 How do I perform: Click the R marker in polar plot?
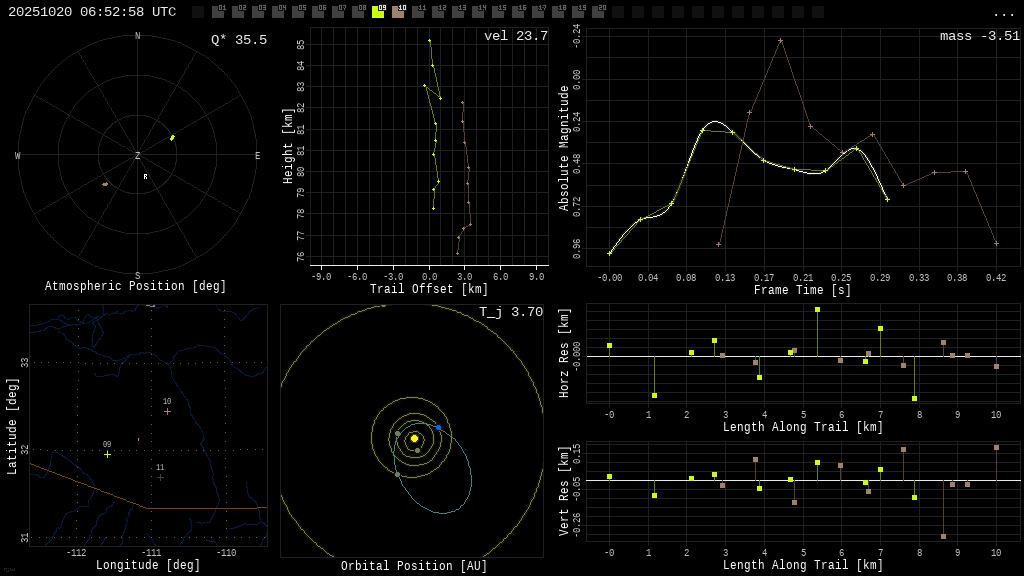click(145, 177)
